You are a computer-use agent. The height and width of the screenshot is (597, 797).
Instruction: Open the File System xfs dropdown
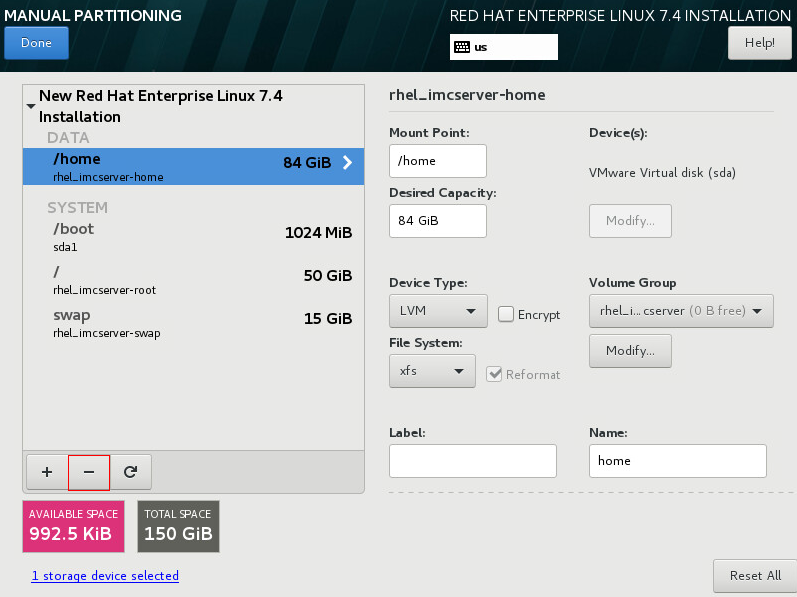(x=433, y=371)
